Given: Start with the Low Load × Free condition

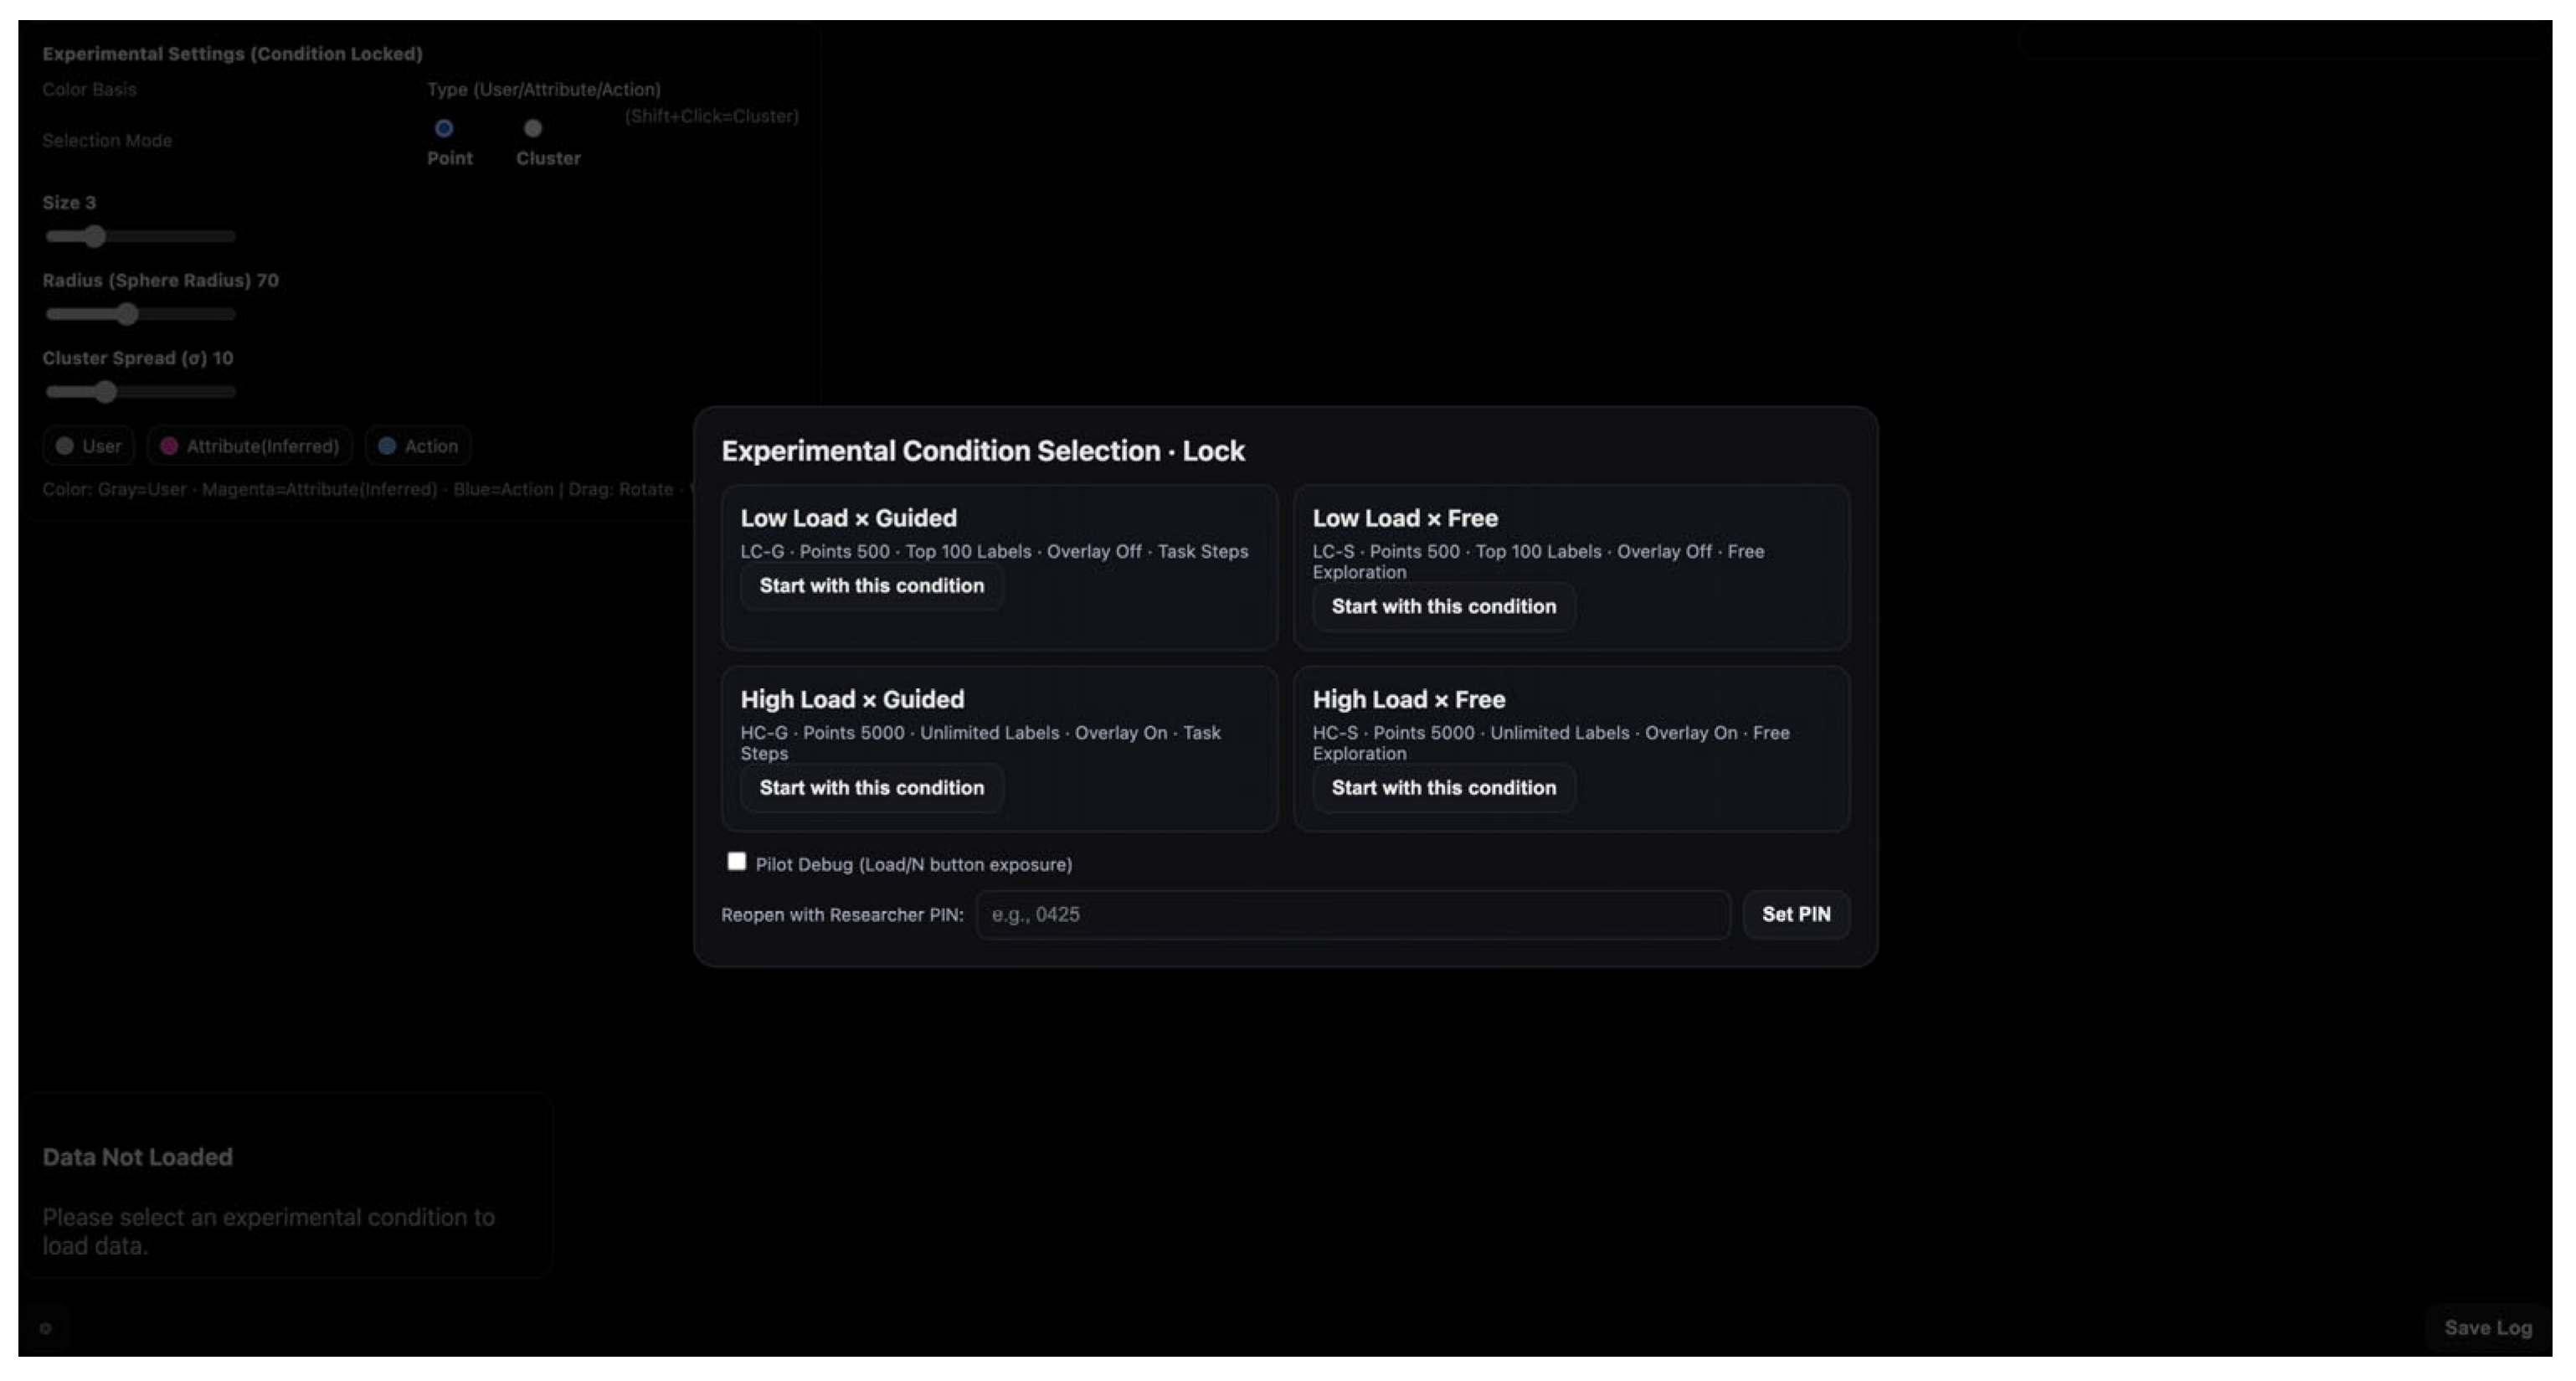Looking at the screenshot, I should pyautogui.click(x=1443, y=607).
